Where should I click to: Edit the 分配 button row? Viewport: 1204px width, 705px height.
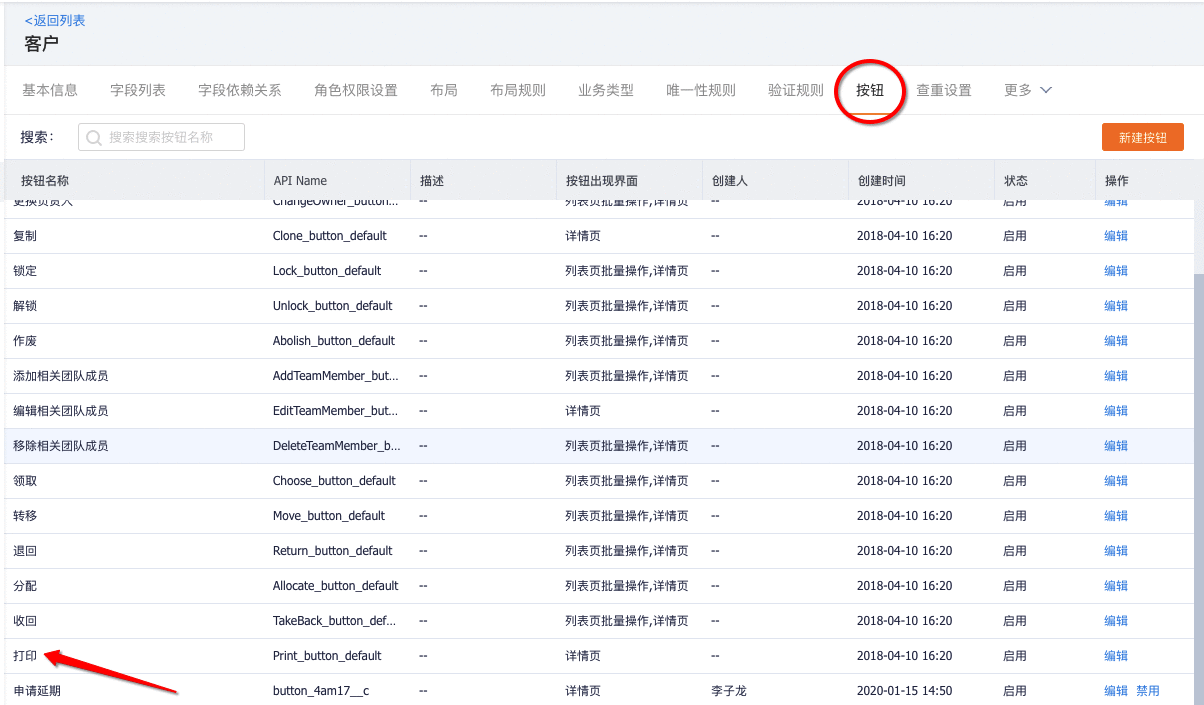[1116, 586]
